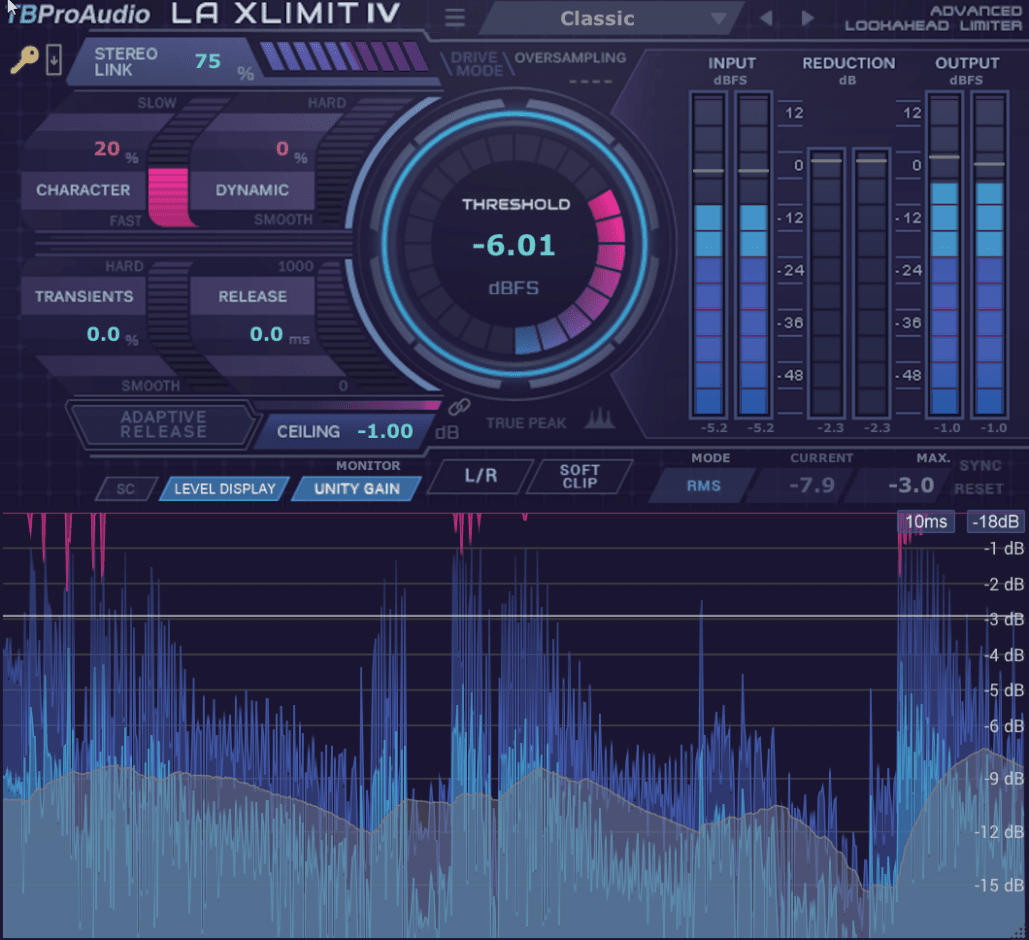Select the Drive Mode option

point(476,64)
